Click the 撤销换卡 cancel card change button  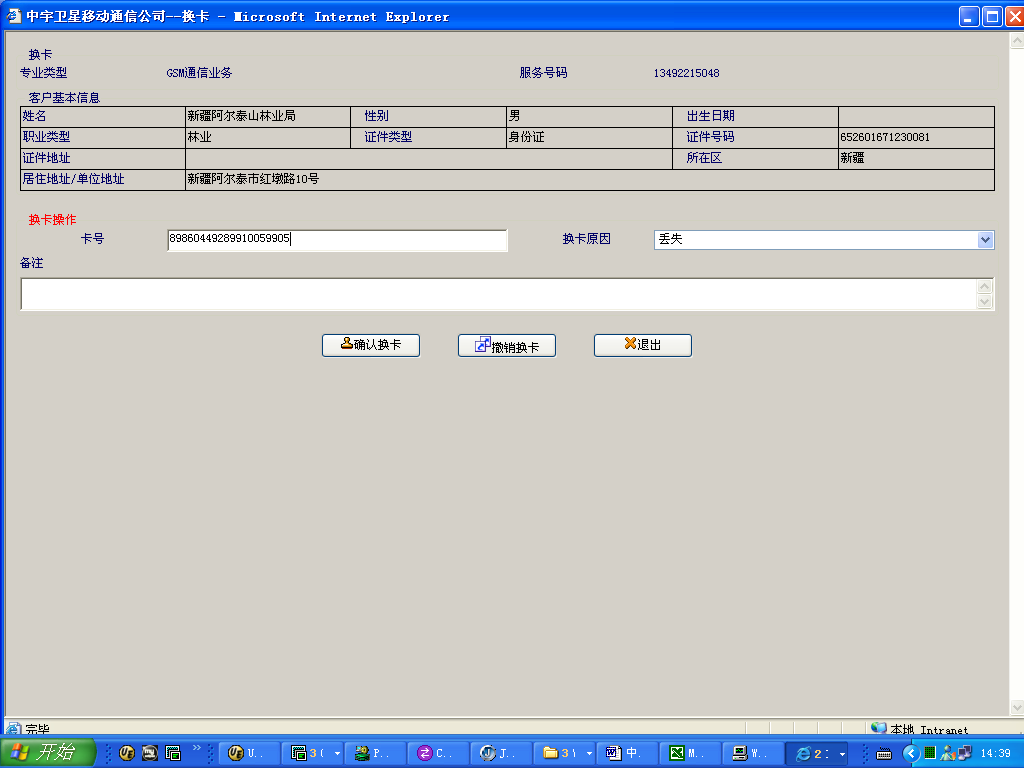[506, 346]
